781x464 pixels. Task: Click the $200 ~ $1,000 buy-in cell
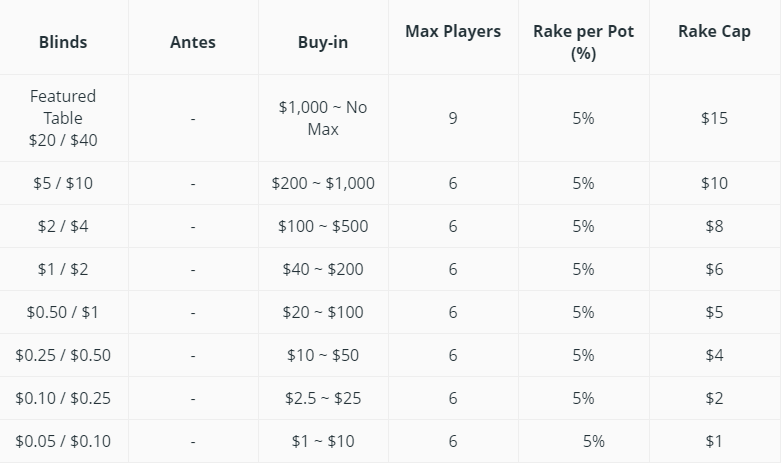(323, 183)
